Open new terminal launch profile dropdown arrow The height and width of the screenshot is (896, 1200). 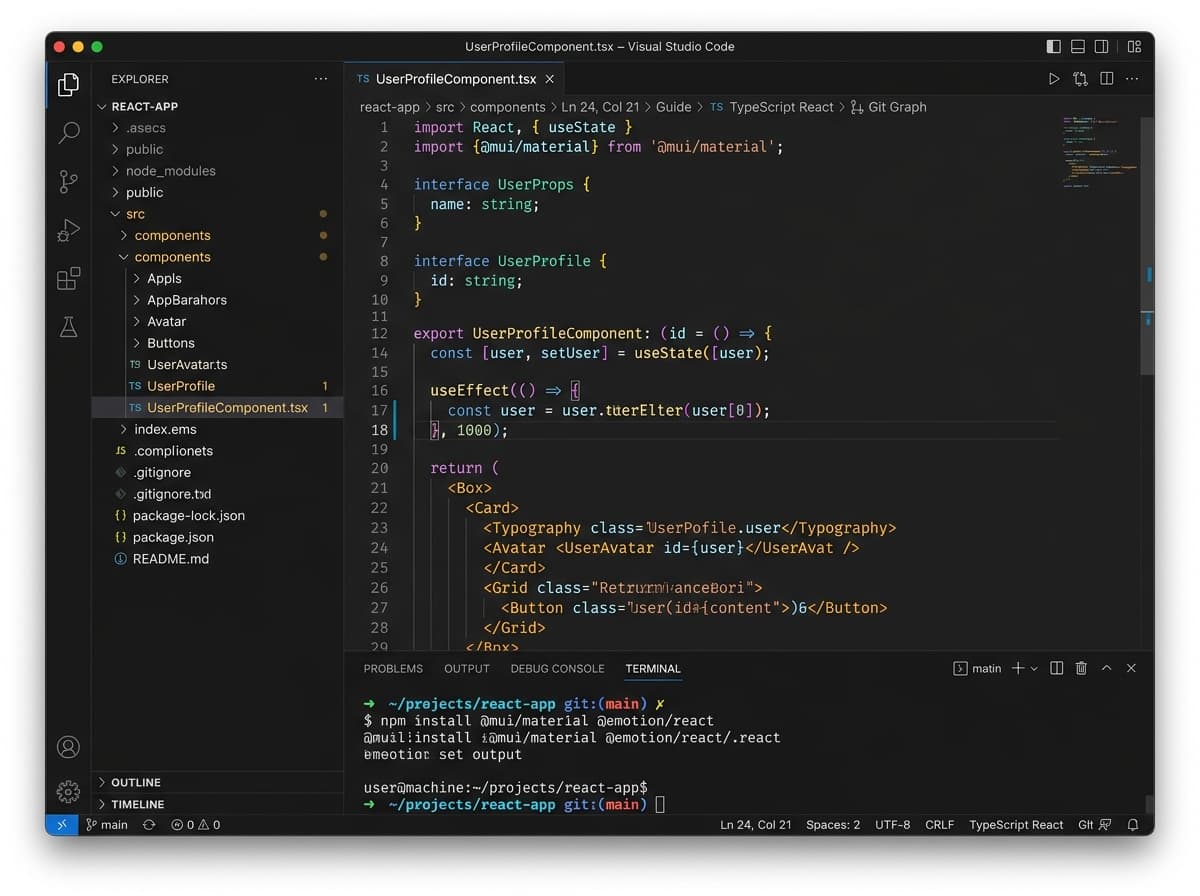pyautogui.click(x=1034, y=668)
